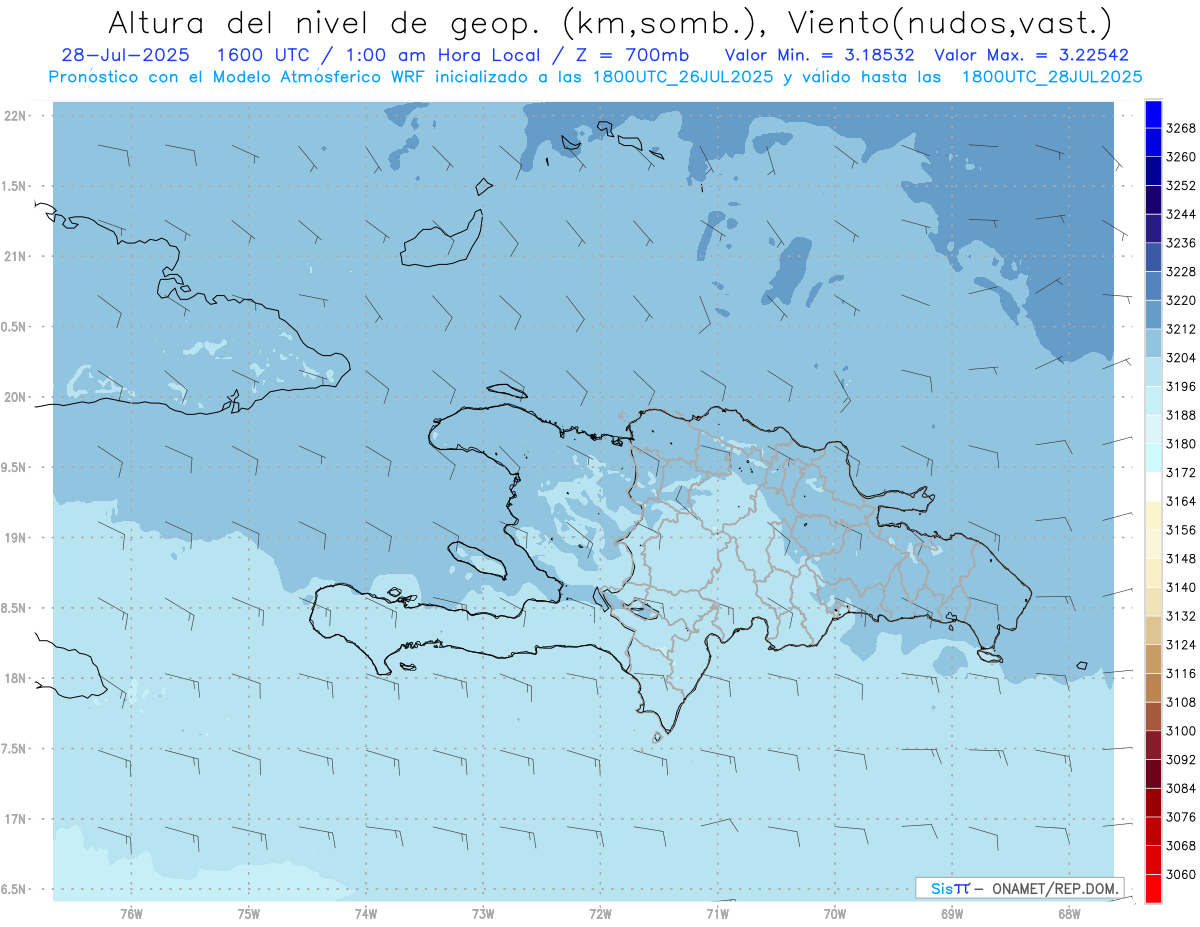Image resolution: width=1200 pixels, height=927 pixels.
Task: Click the legend value 3124
Action: [x=1180, y=645]
